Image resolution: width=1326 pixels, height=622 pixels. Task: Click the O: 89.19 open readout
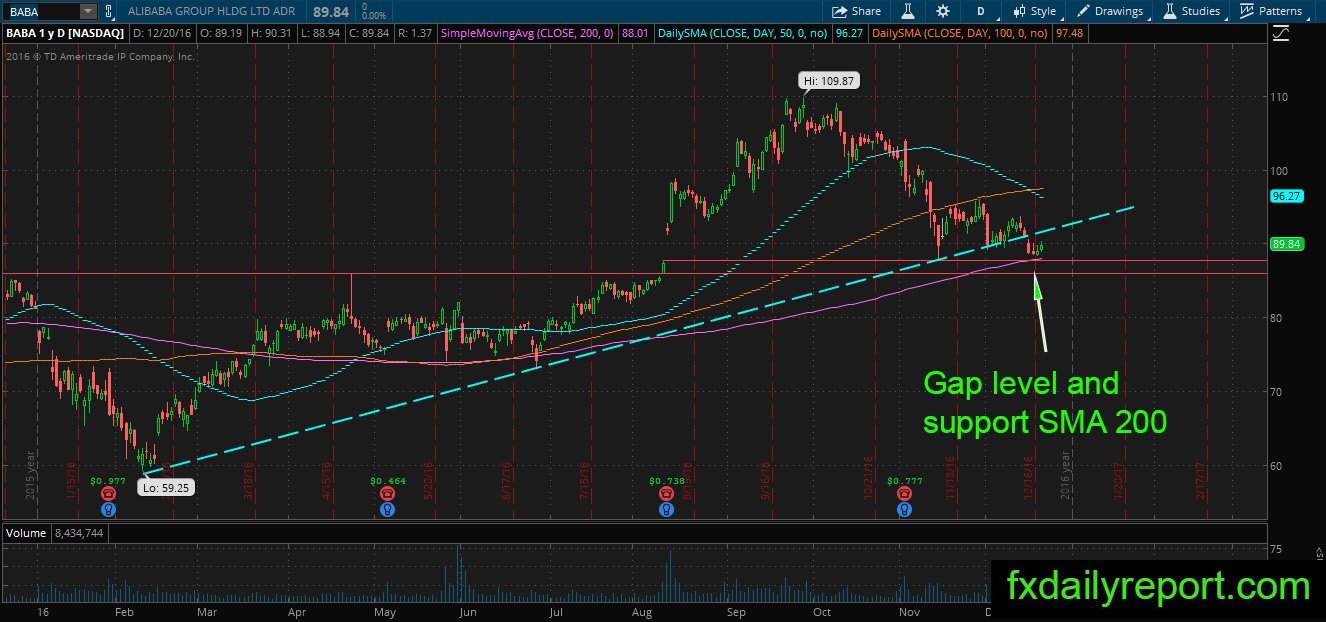[x=221, y=33]
